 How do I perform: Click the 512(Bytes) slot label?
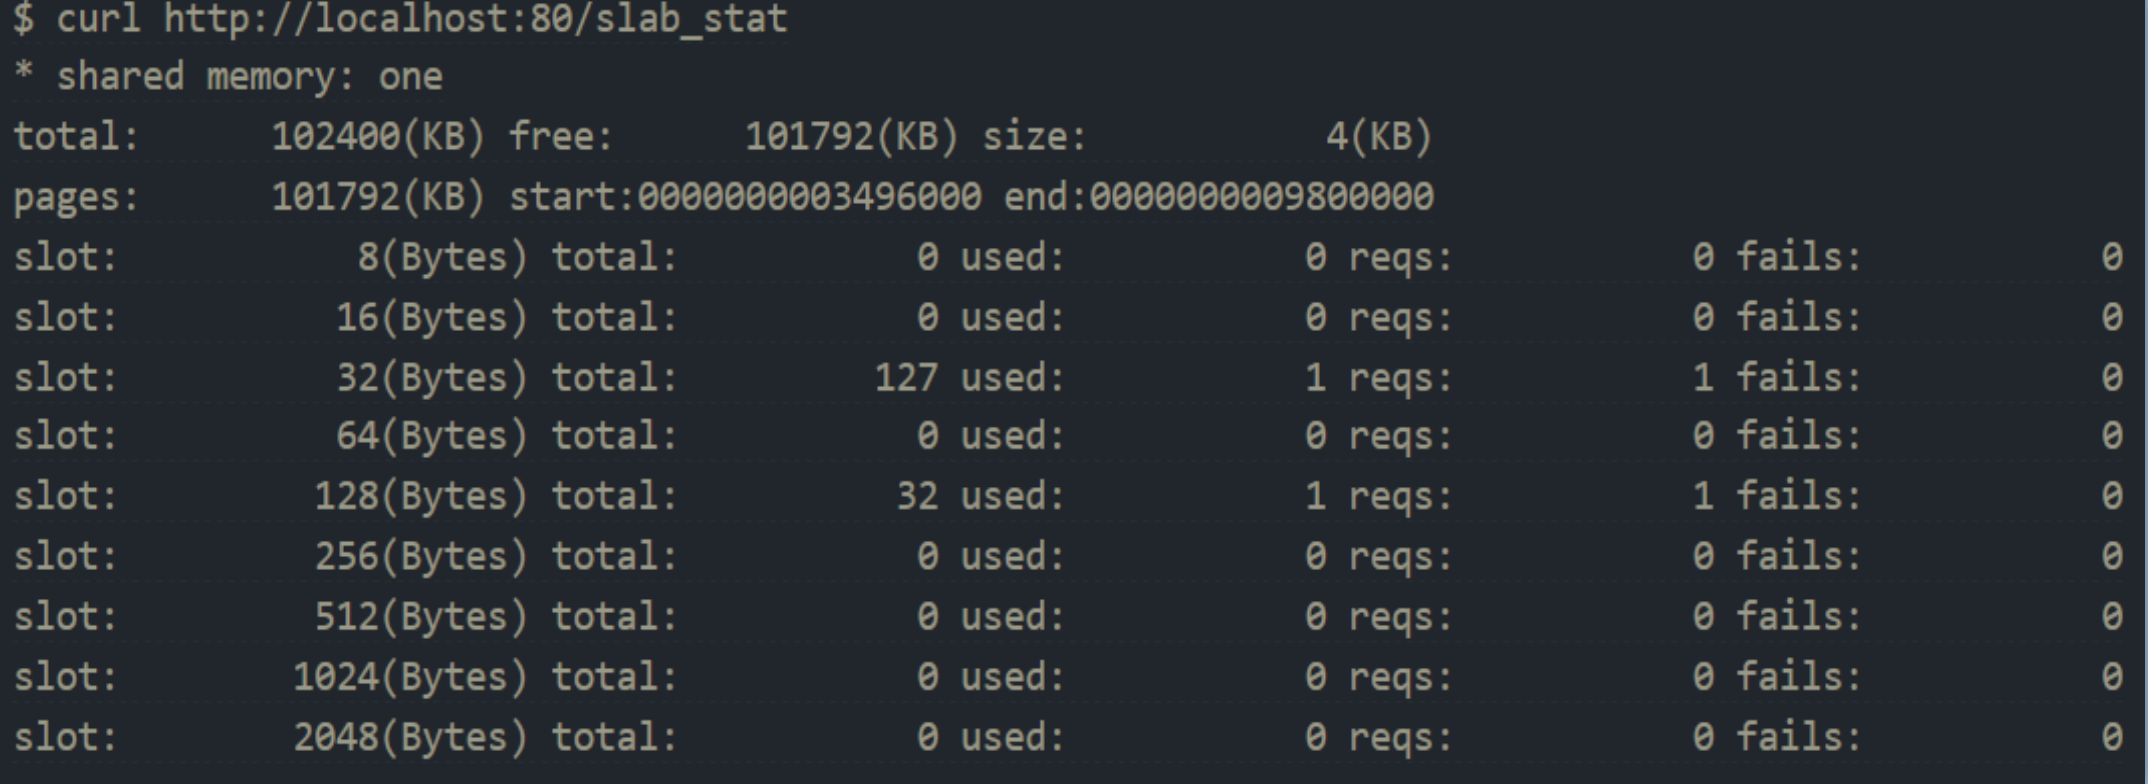pos(420,617)
